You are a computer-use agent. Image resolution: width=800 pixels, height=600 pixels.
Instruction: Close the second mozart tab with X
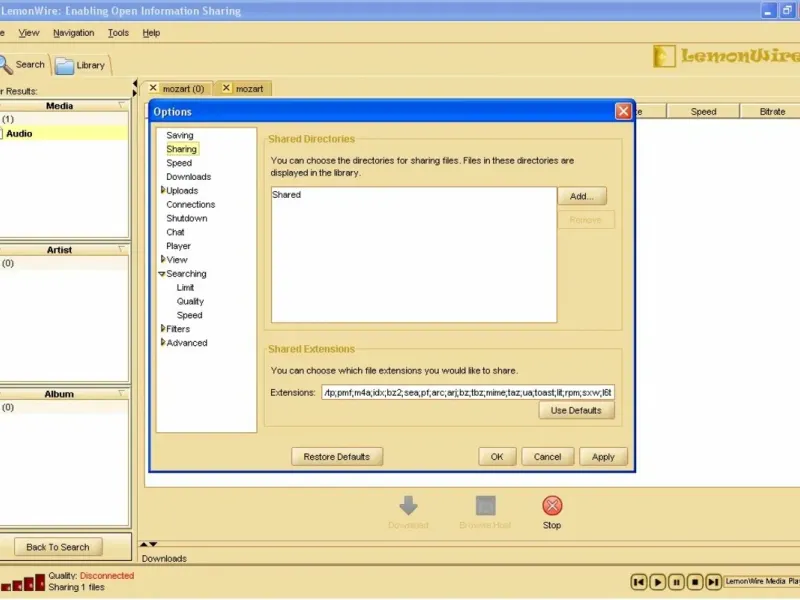coord(226,88)
